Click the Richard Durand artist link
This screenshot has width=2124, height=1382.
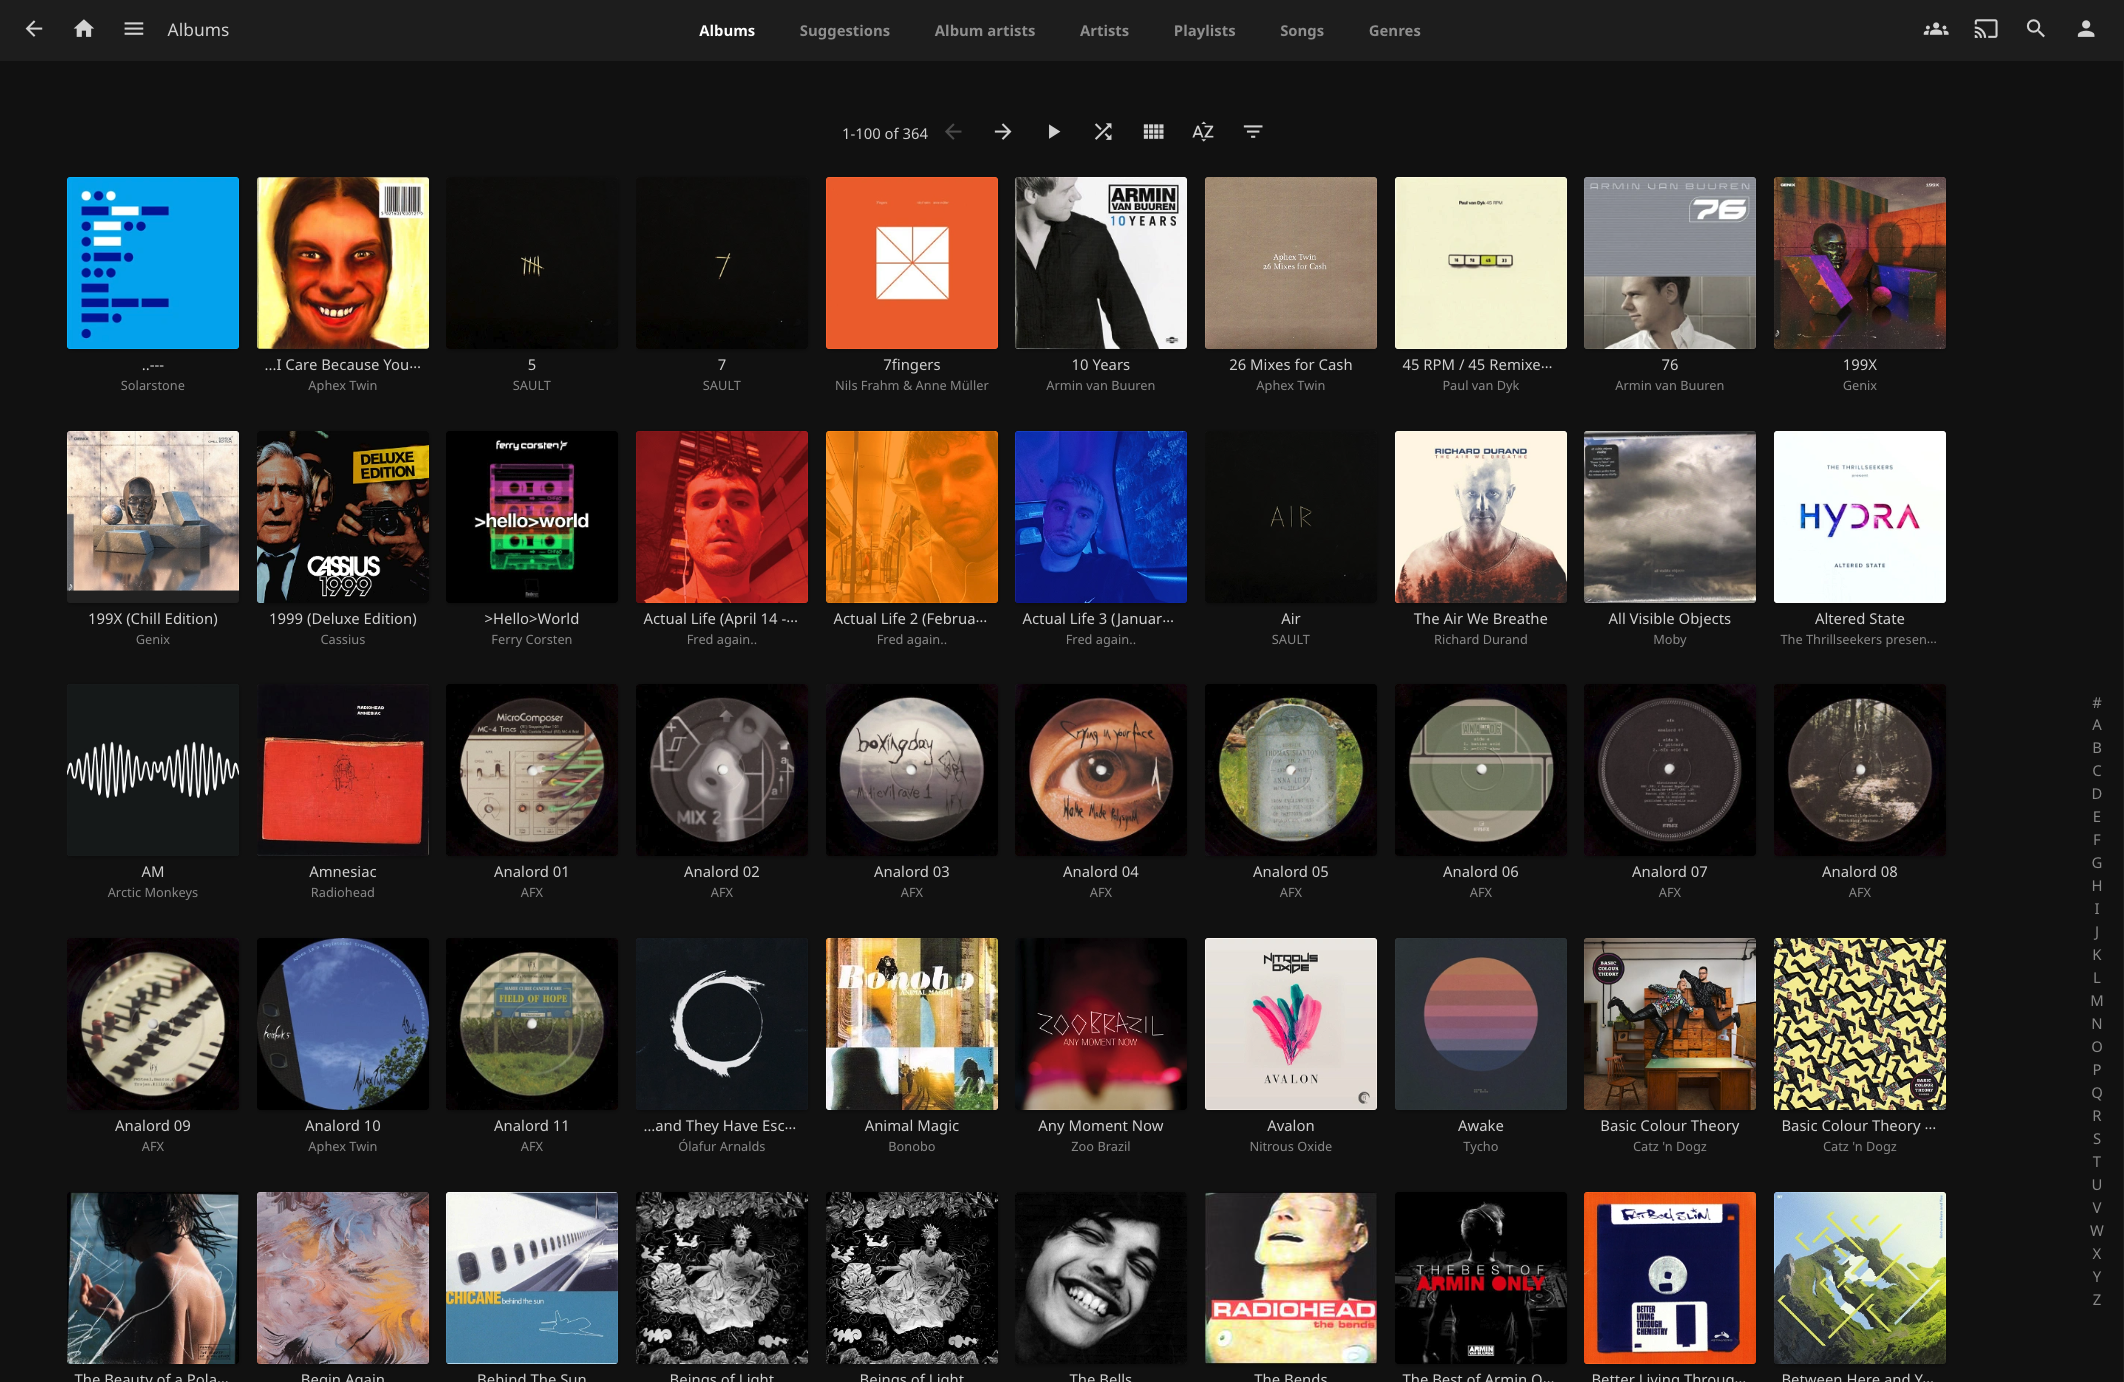point(1481,640)
